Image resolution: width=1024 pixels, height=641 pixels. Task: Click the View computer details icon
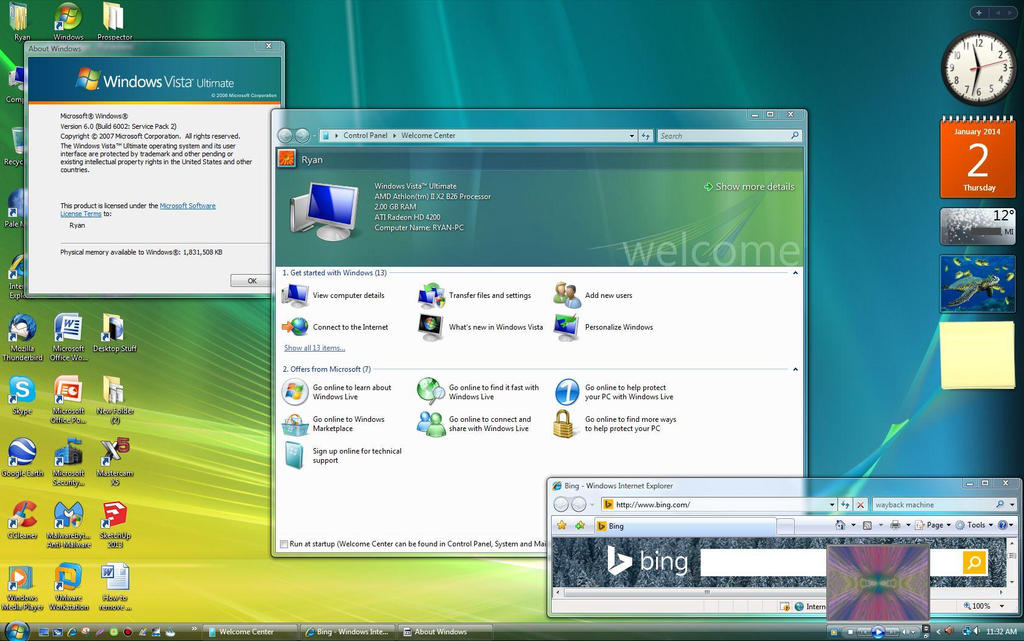tap(295, 295)
